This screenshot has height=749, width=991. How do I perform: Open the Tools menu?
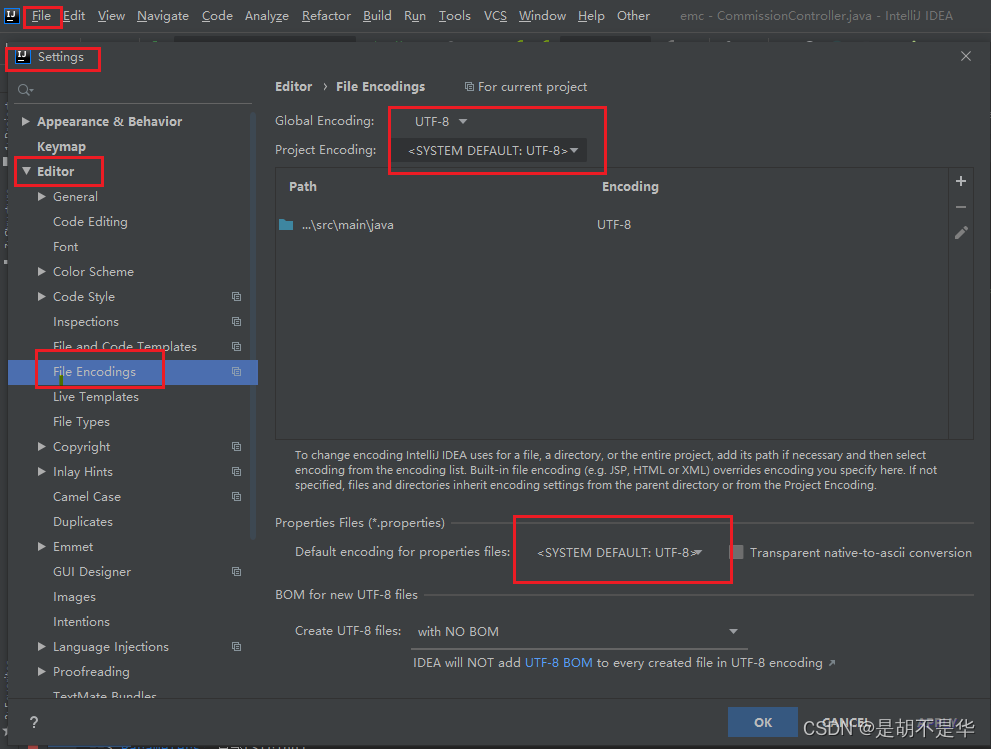pyautogui.click(x=454, y=16)
